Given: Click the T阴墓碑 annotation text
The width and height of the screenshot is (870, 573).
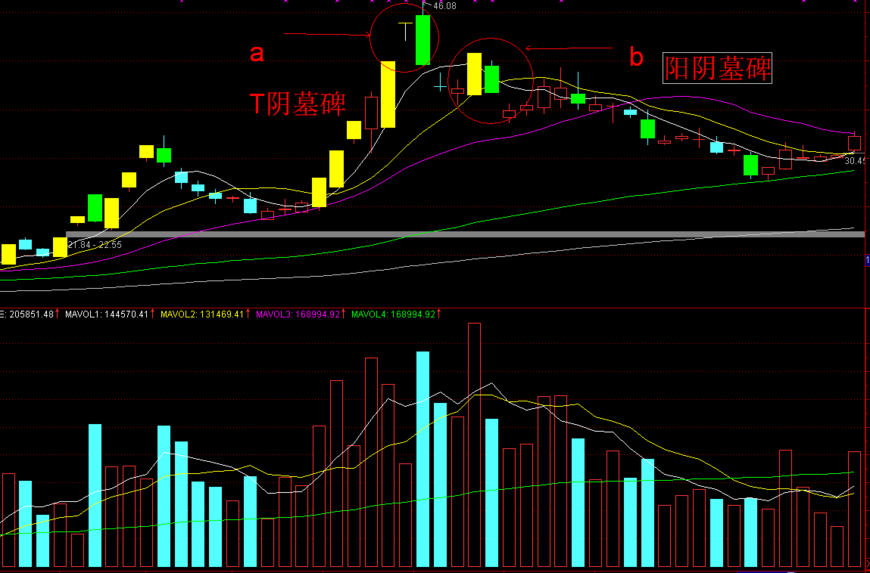Looking at the screenshot, I should [x=298, y=104].
